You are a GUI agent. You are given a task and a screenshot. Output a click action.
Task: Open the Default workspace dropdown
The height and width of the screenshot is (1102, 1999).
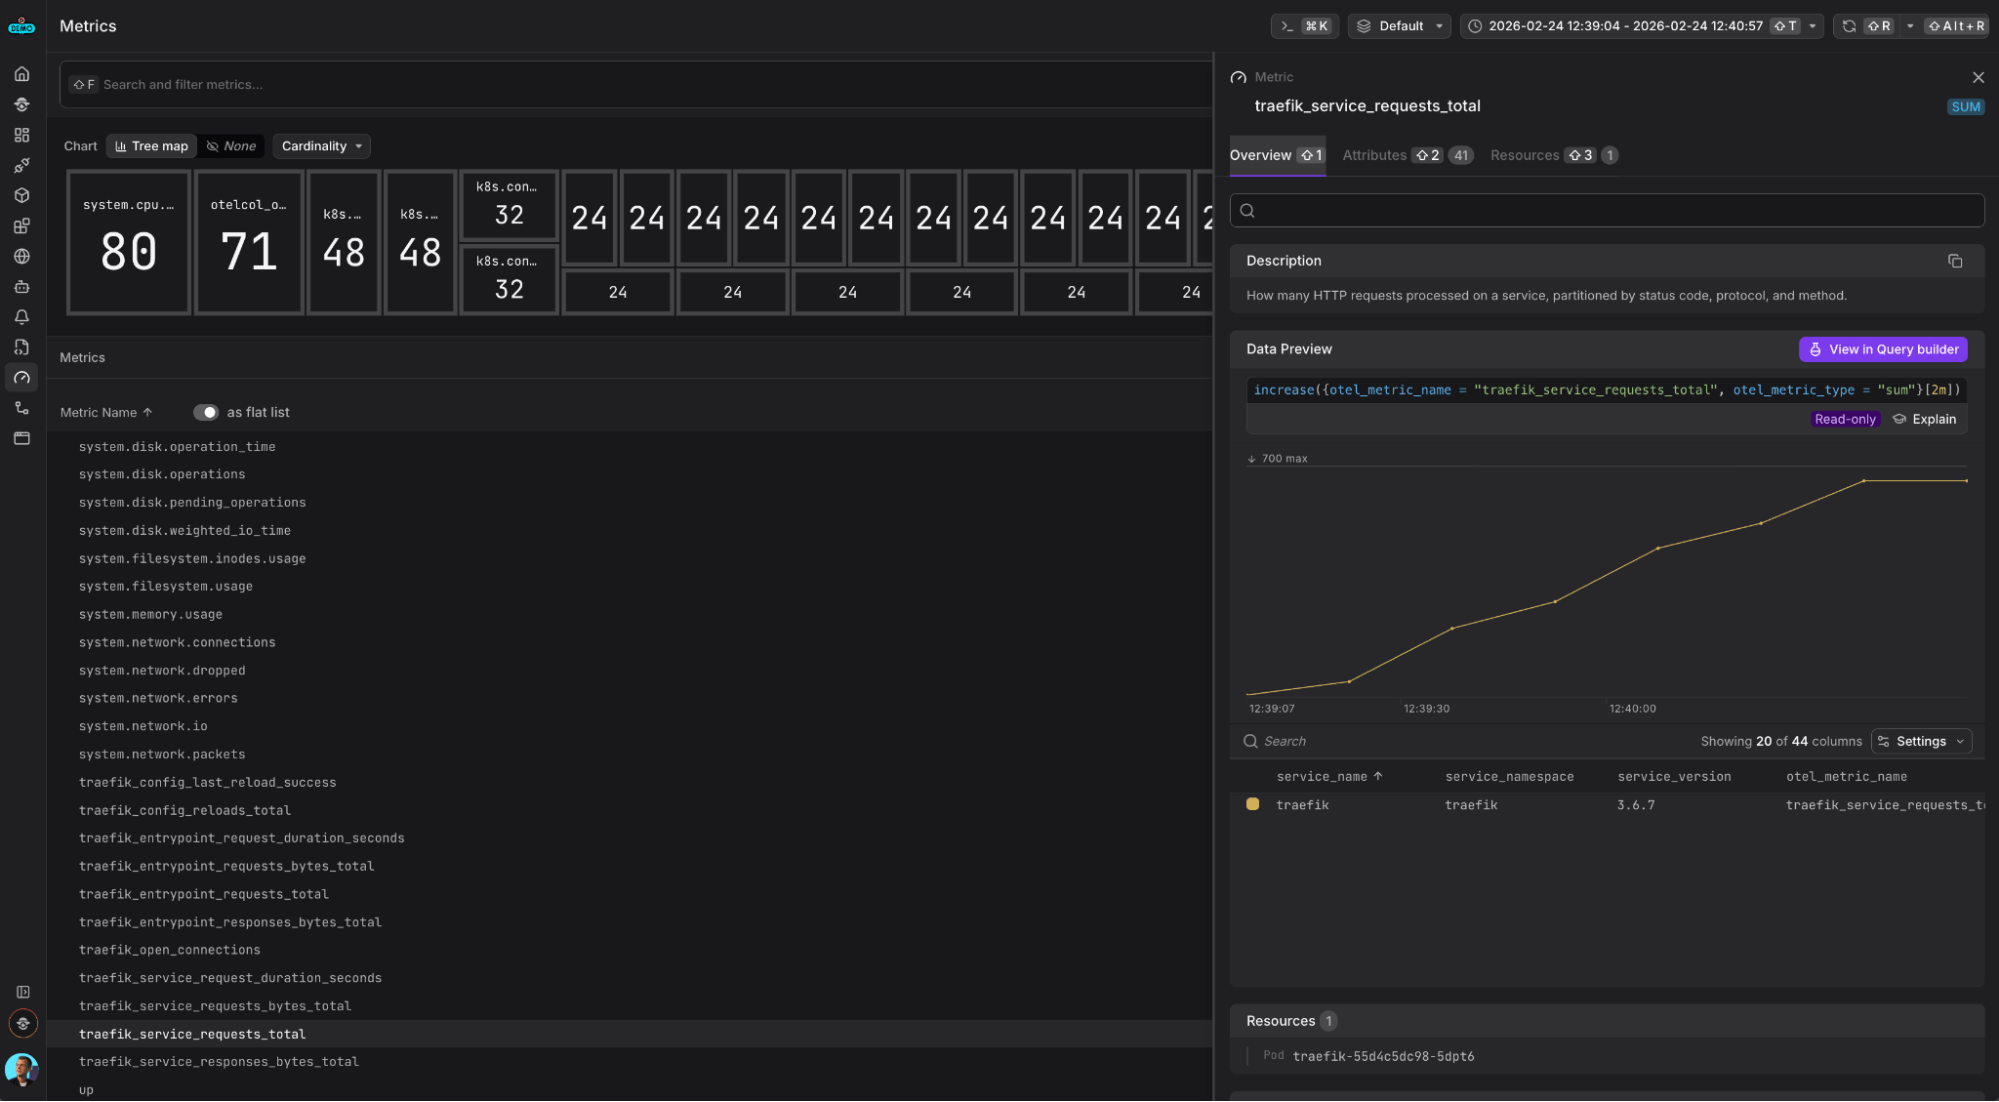click(x=1400, y=26)
